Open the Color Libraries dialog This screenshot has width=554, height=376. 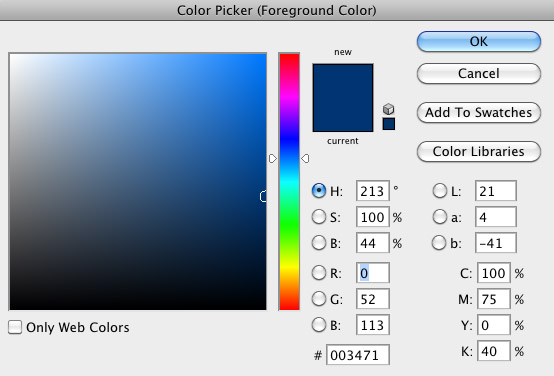tap(479, 152)
